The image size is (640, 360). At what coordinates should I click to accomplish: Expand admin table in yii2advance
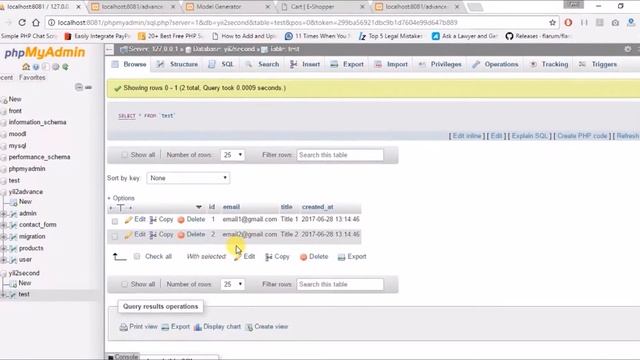coord(4,213)
